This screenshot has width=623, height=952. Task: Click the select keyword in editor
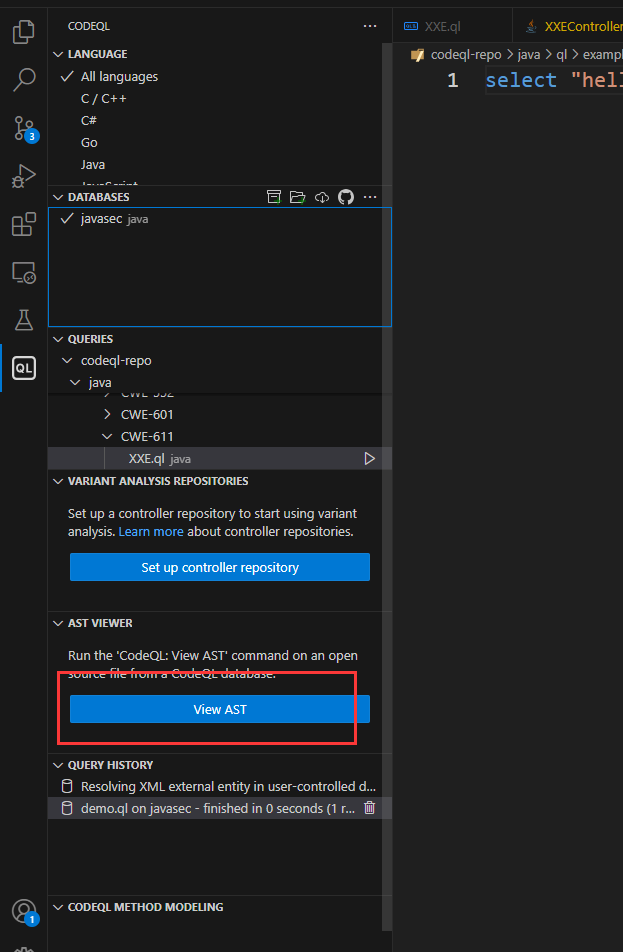[x=521, y=80]
